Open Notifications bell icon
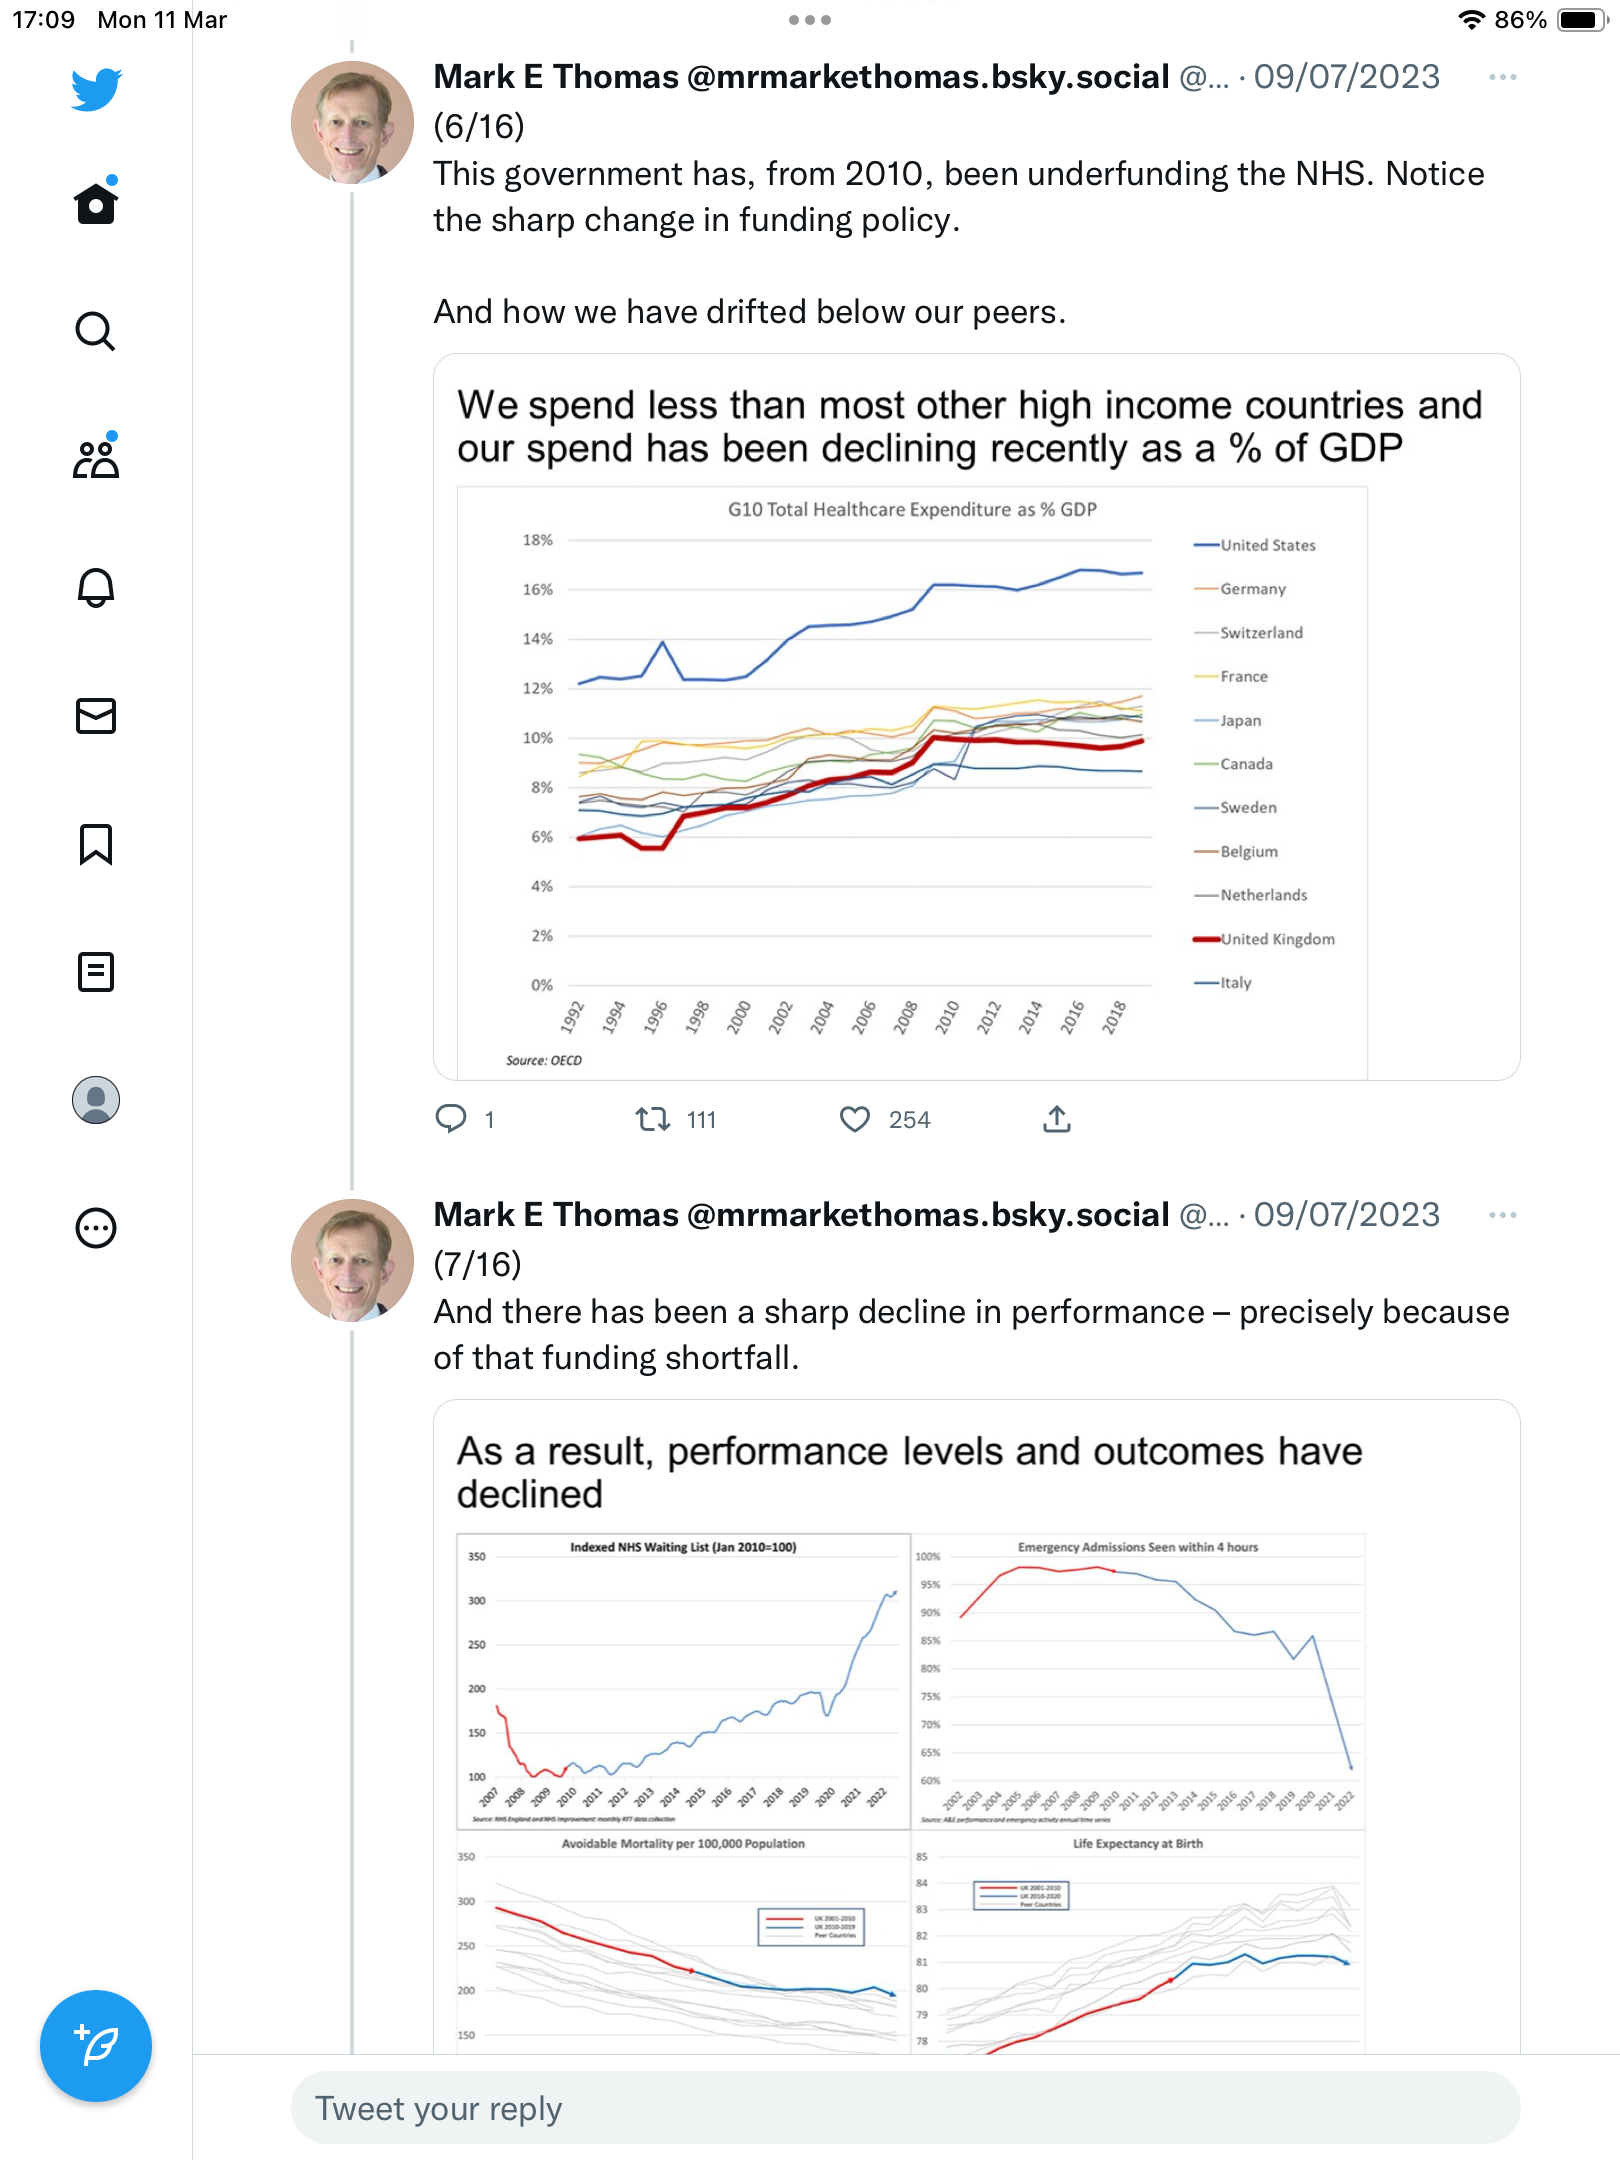 point(96,587)
